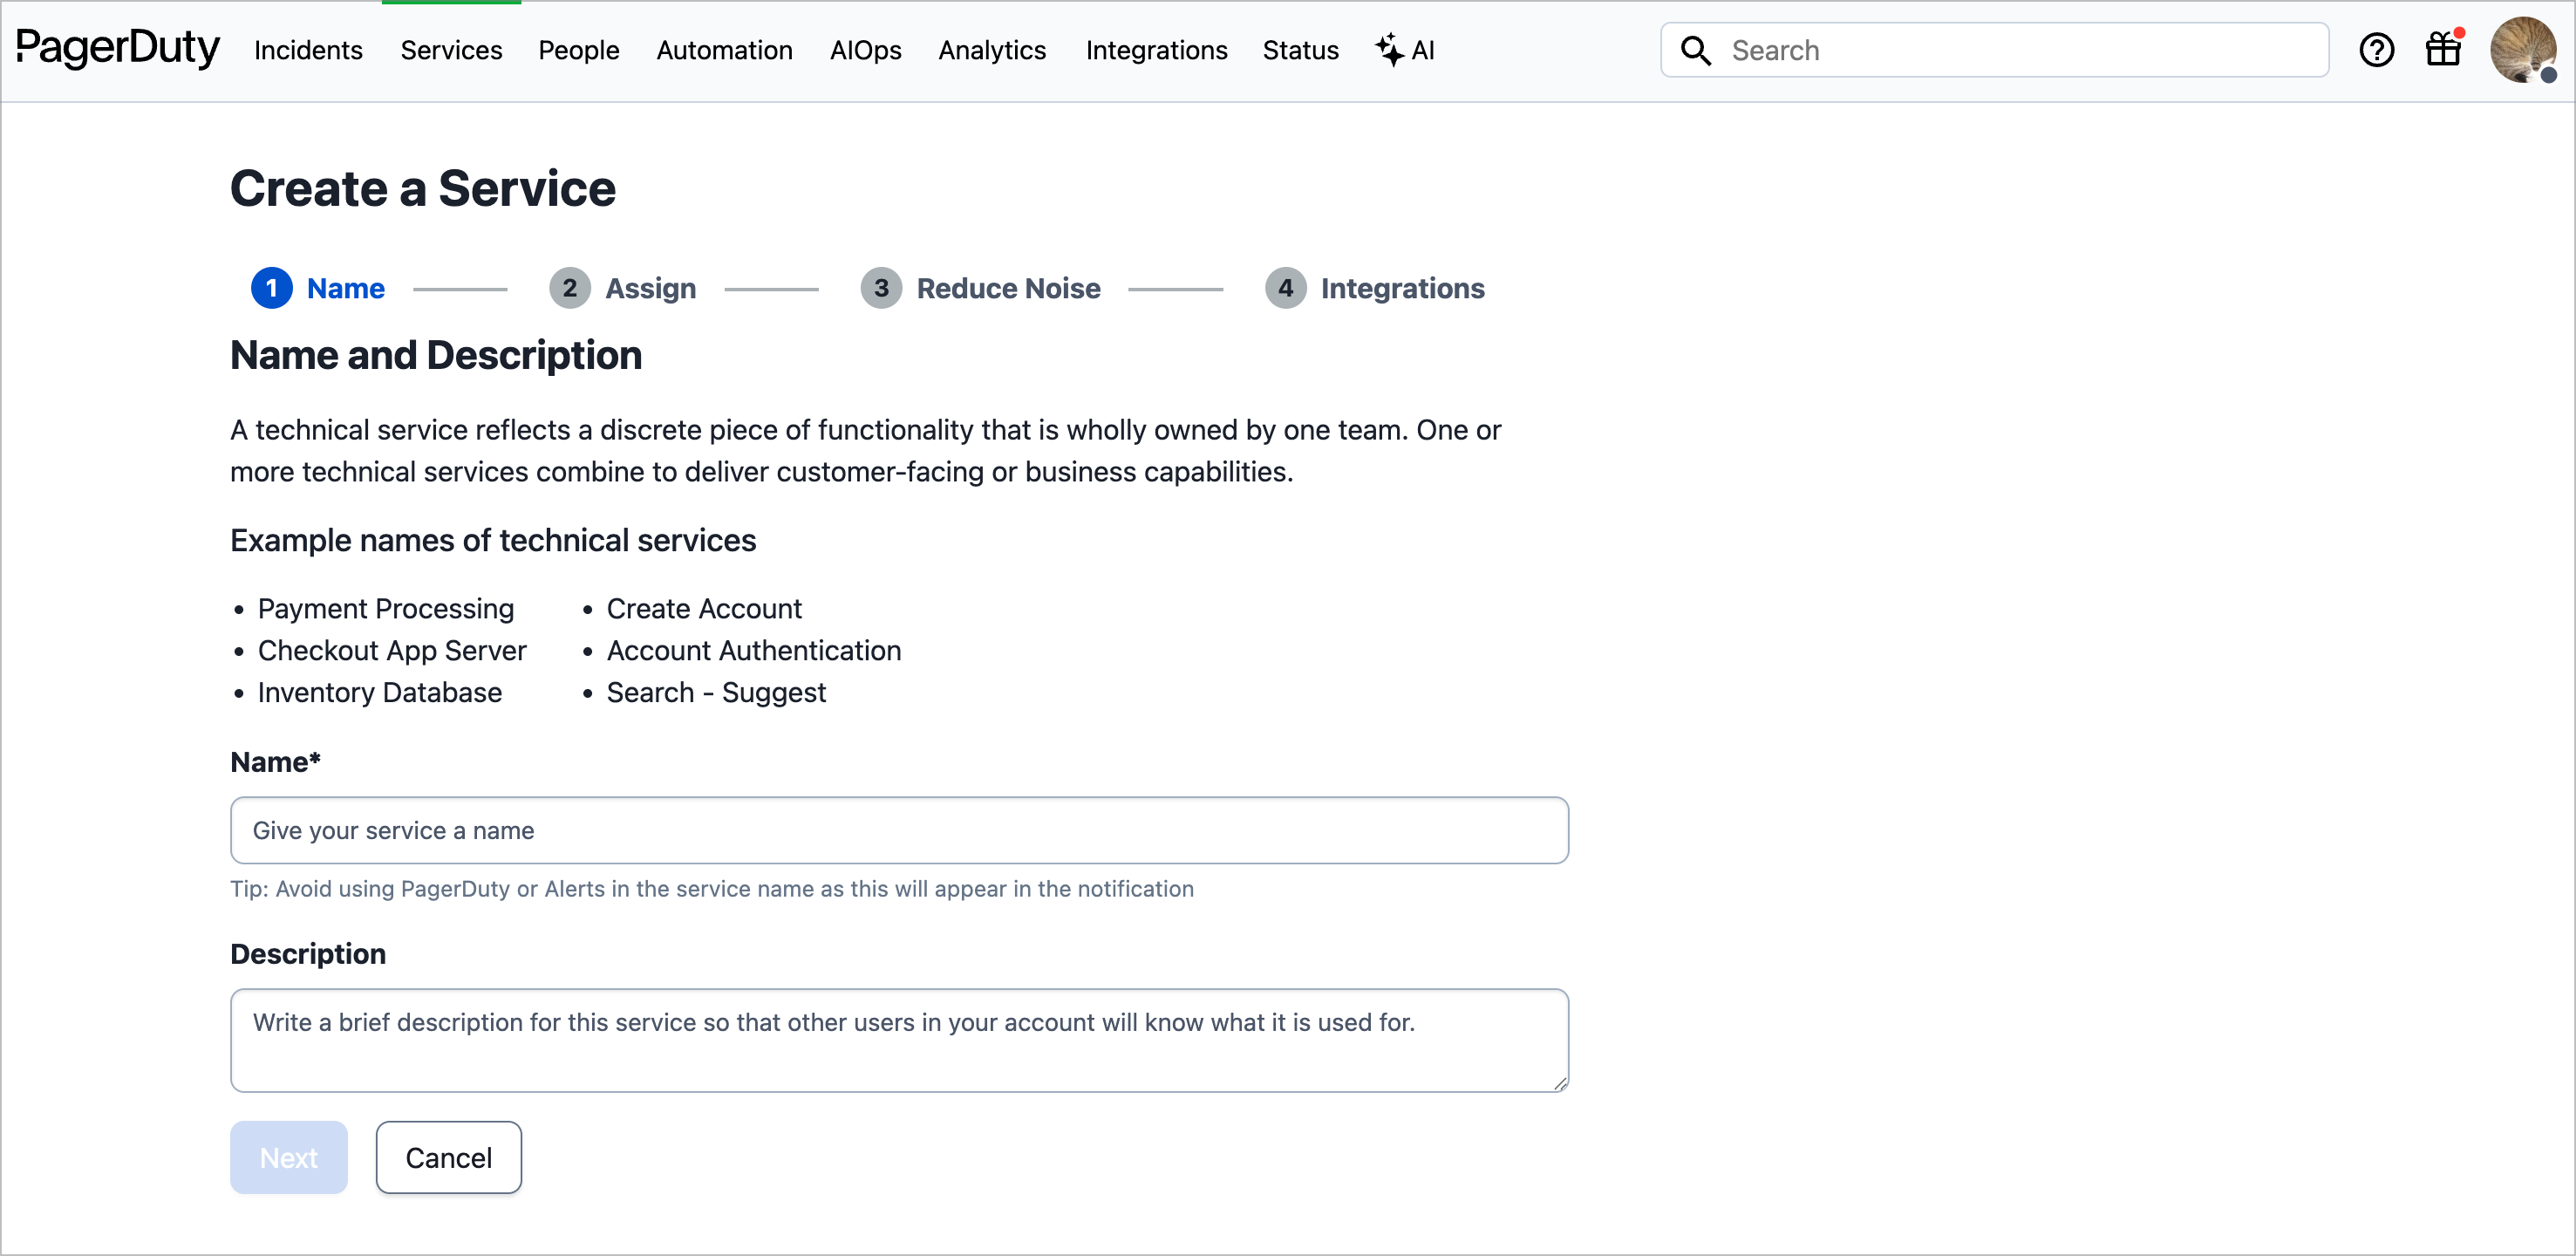This screenshot has width=2576, height=1256.
Task: Open the gift box what's new icon
Action: click(2443, 49)
